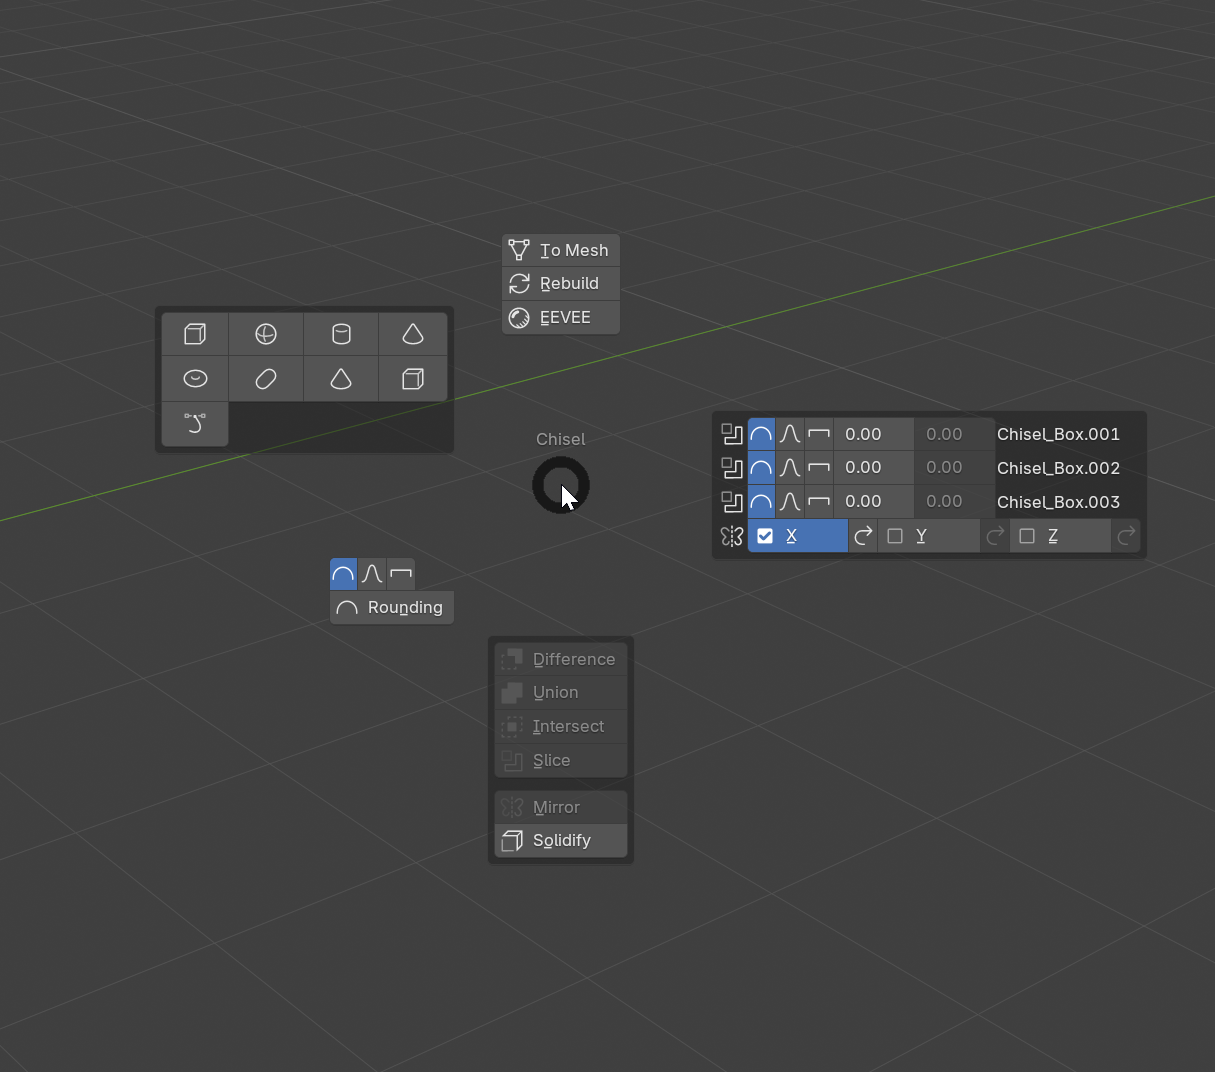Set Chisel_Box.001 profile to bell curve
The image size is (1215, 1072).
click(790, 434)
